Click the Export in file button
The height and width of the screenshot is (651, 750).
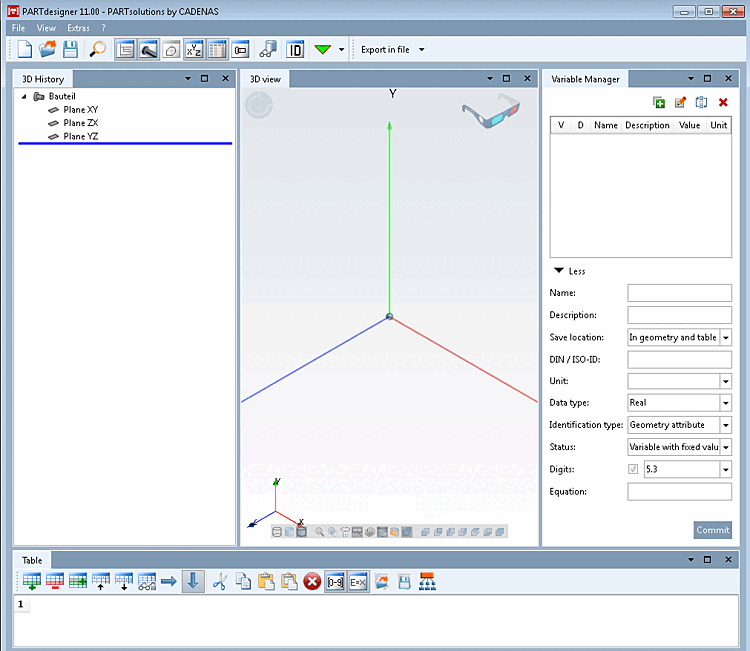pos(385,49)
